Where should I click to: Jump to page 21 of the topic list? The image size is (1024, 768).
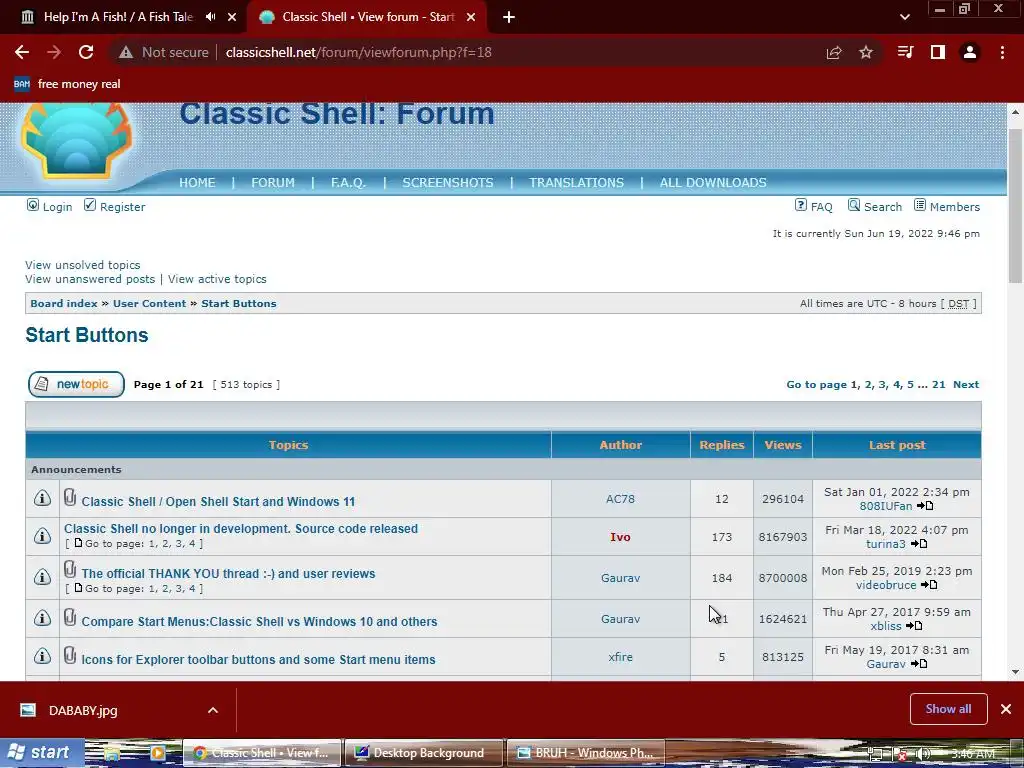[x=938, y=385]
